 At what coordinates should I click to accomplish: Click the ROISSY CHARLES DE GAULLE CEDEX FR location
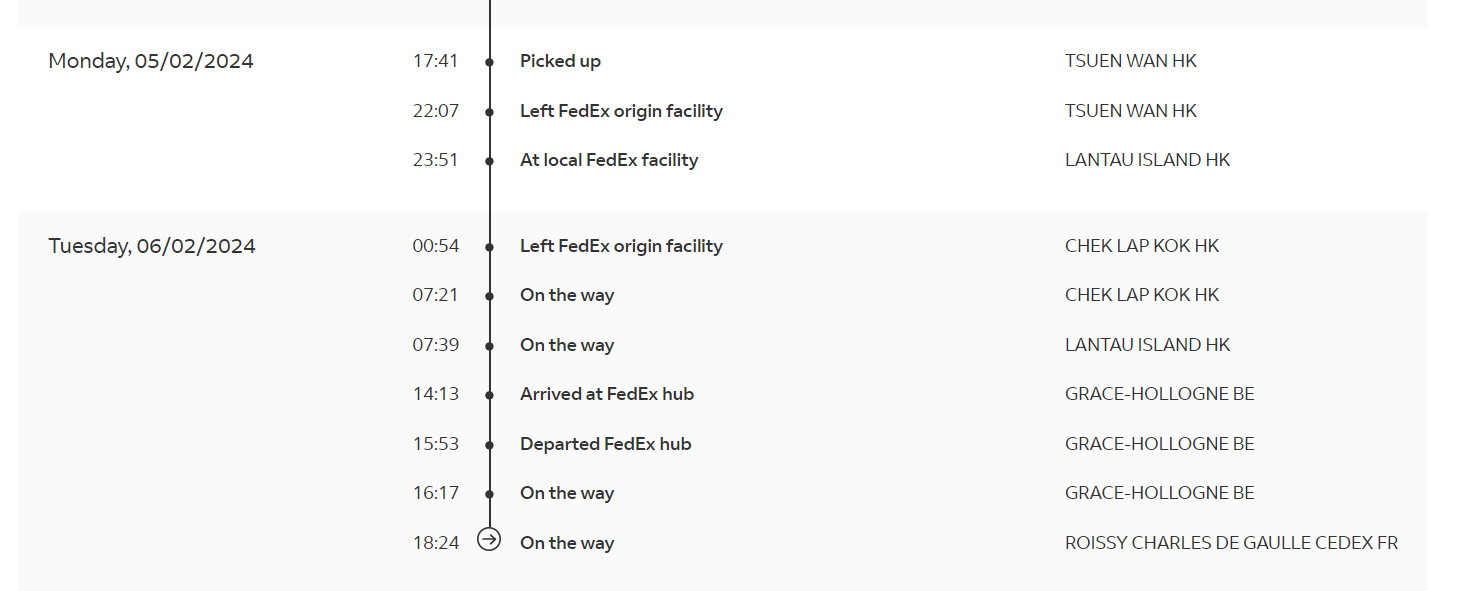point(1231,543)
